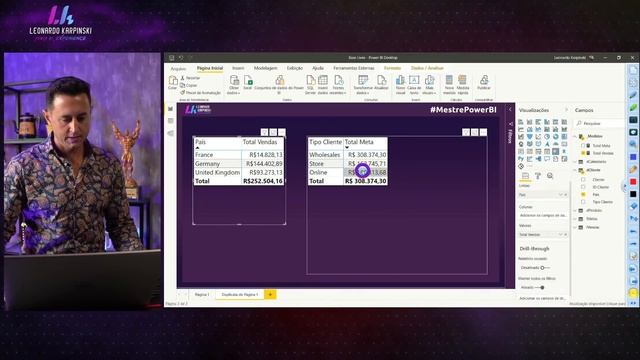Check the Cliente field
640x360 pixels.
(x=583, y=180)
